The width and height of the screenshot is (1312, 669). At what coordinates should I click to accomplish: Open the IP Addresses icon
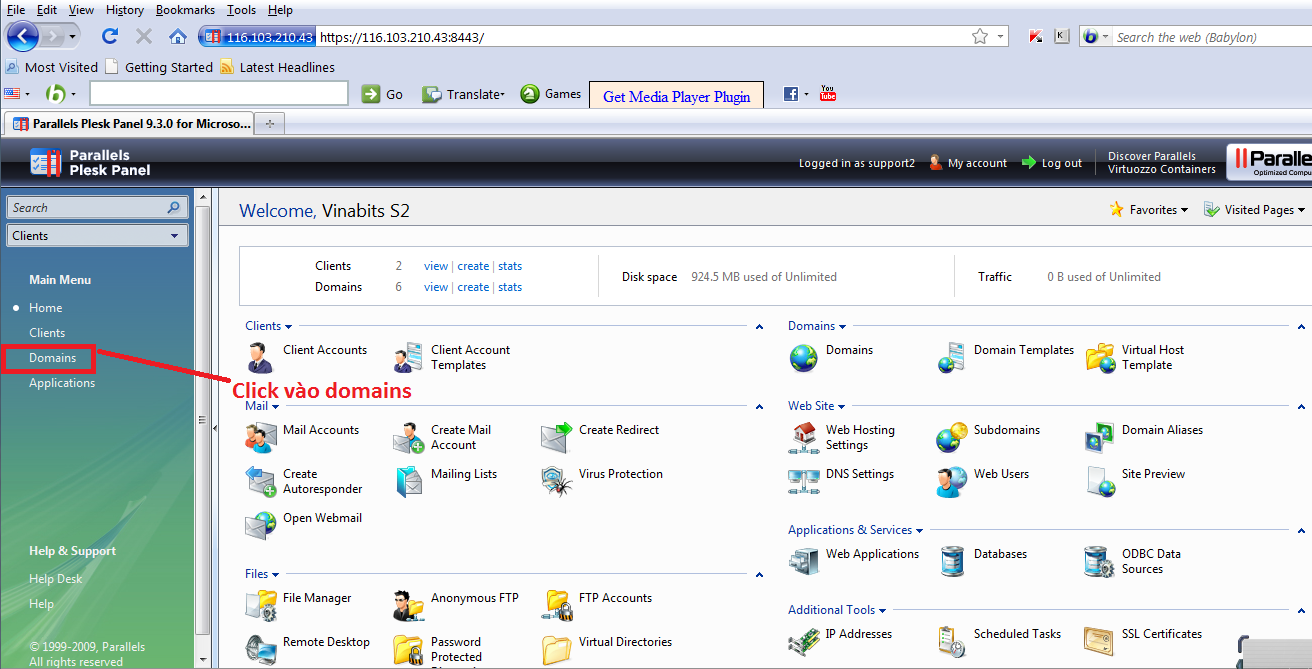[x=803, y=642]
